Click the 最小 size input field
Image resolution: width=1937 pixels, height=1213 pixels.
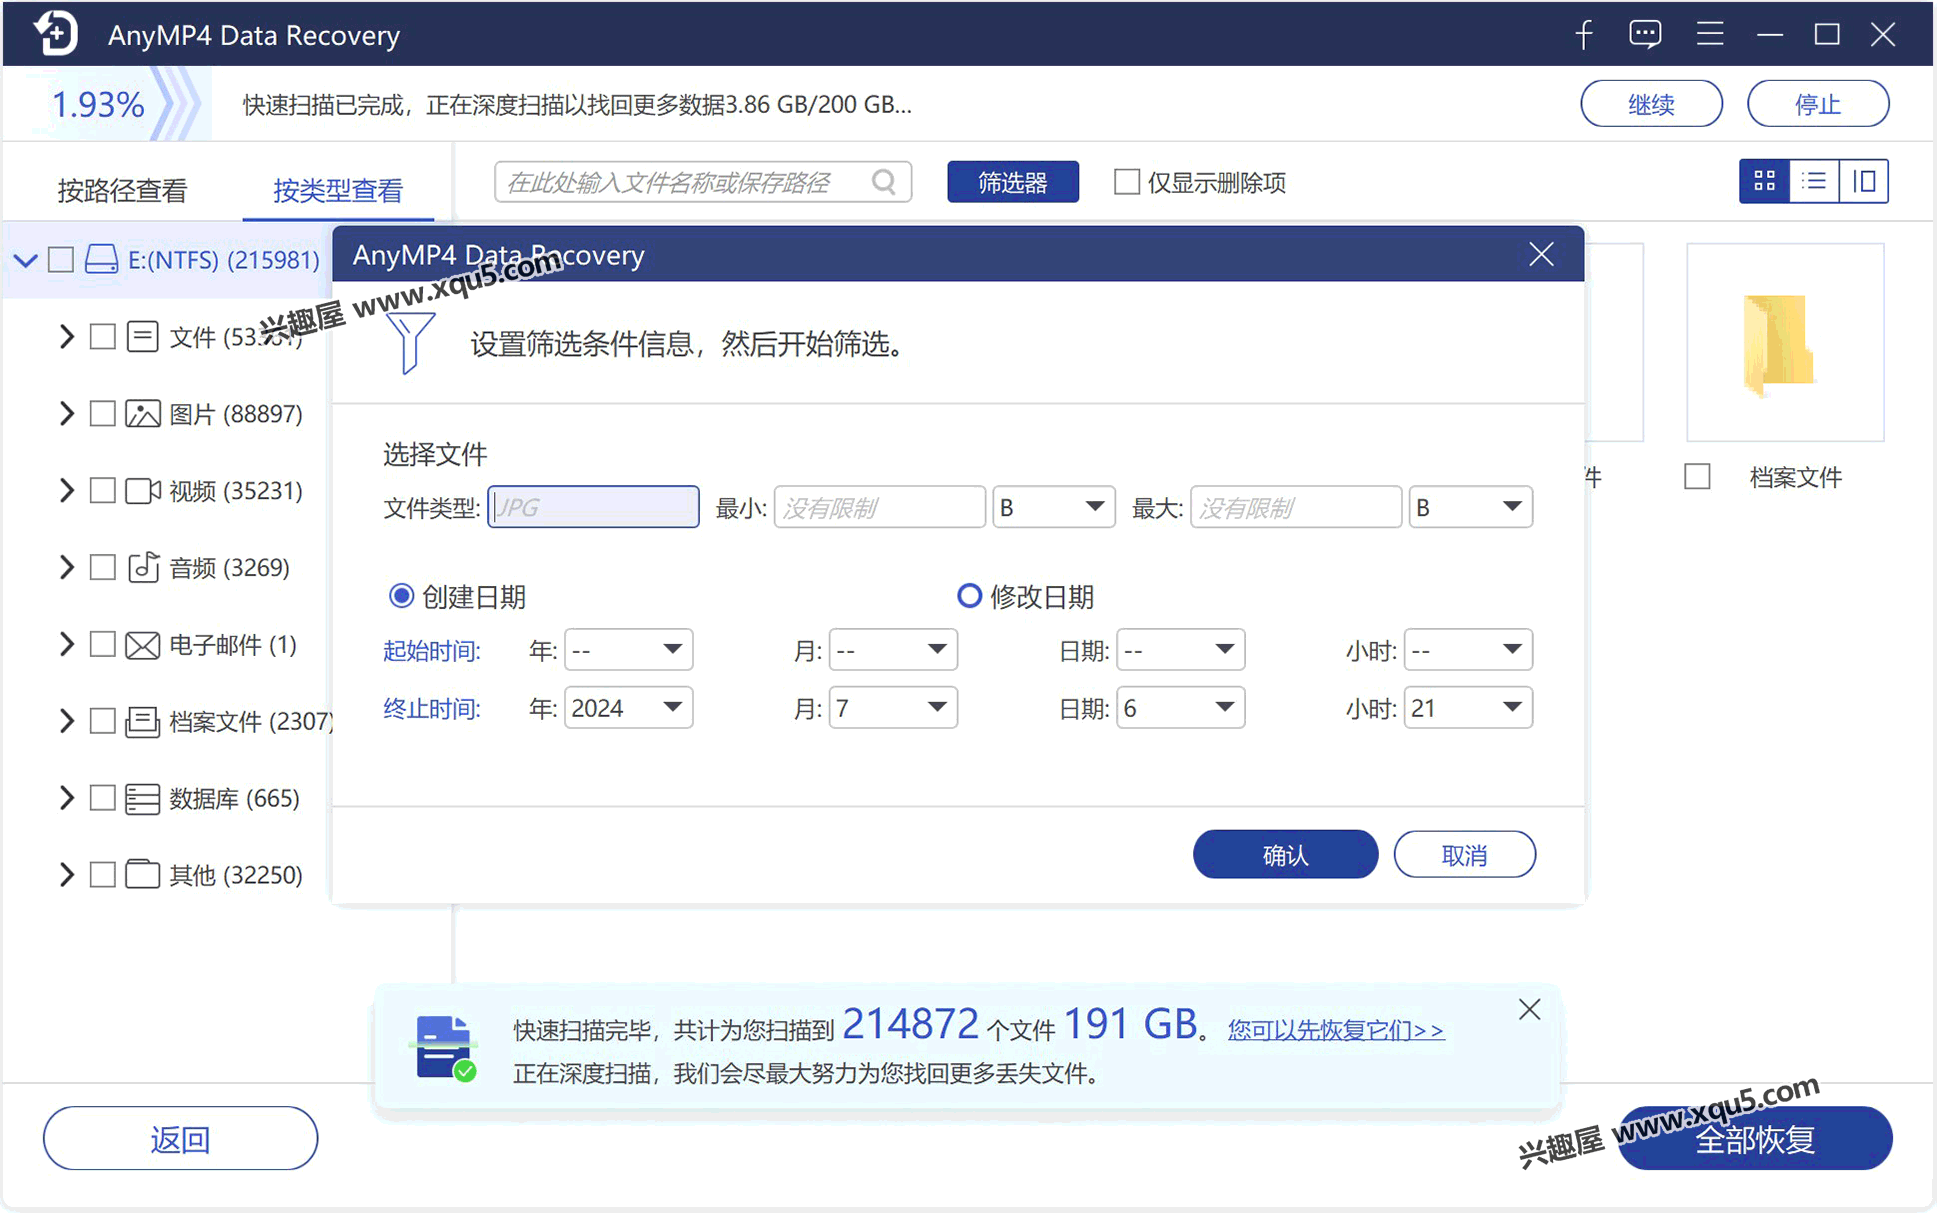coord(880,507)
